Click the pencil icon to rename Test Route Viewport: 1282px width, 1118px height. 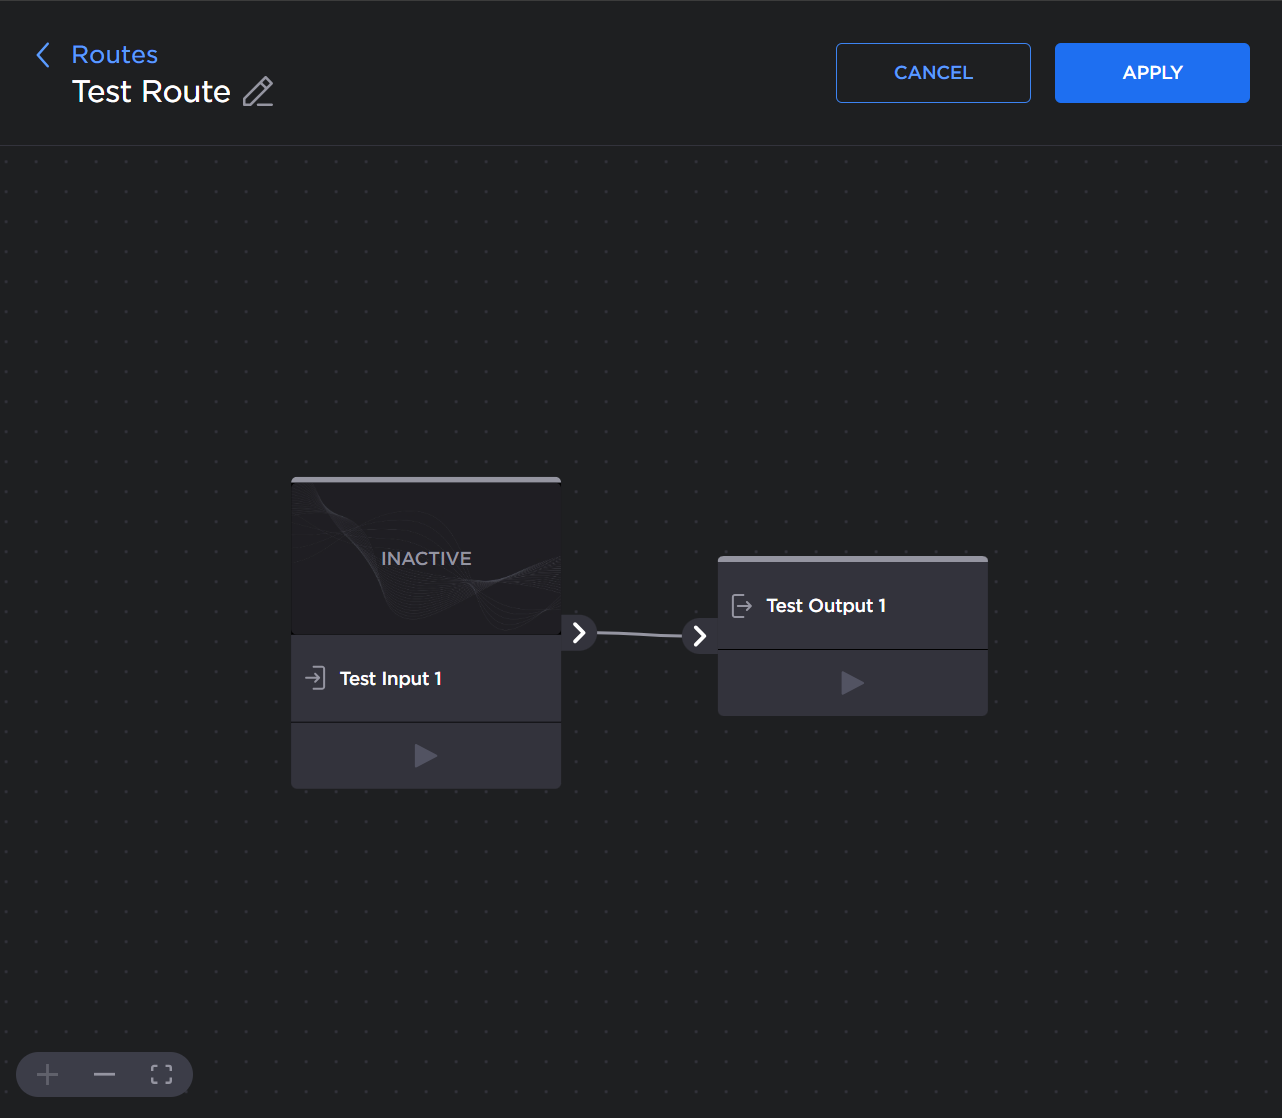257,91
